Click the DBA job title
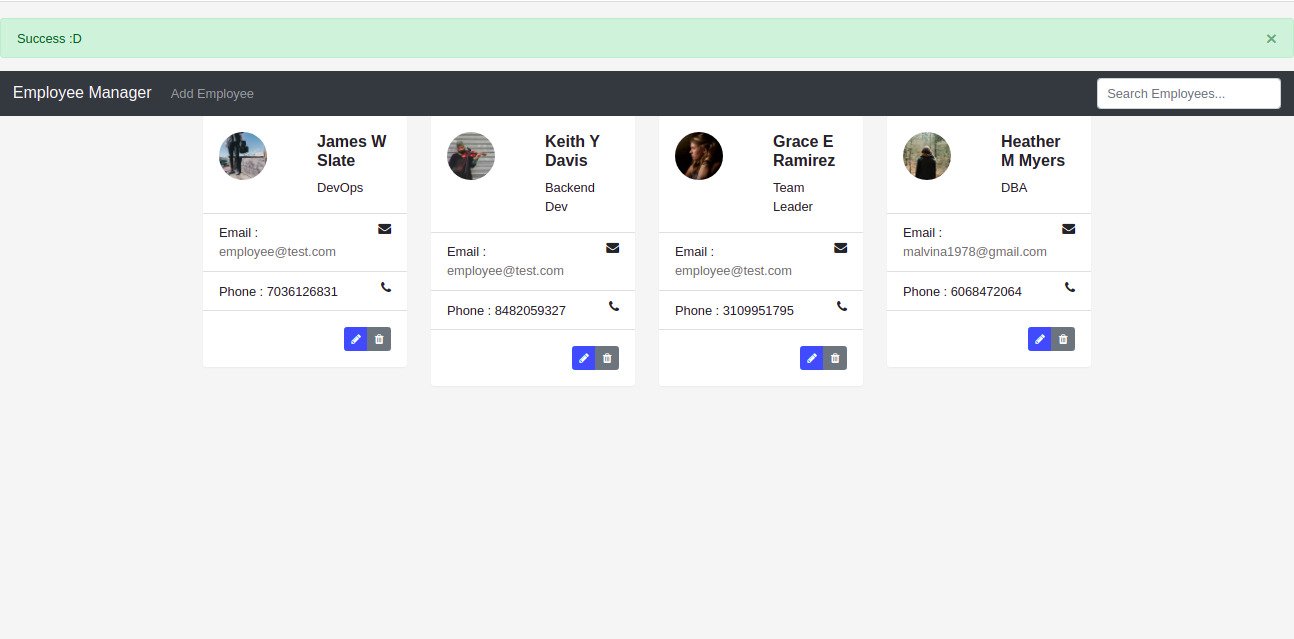 (x=1014, y=188)
